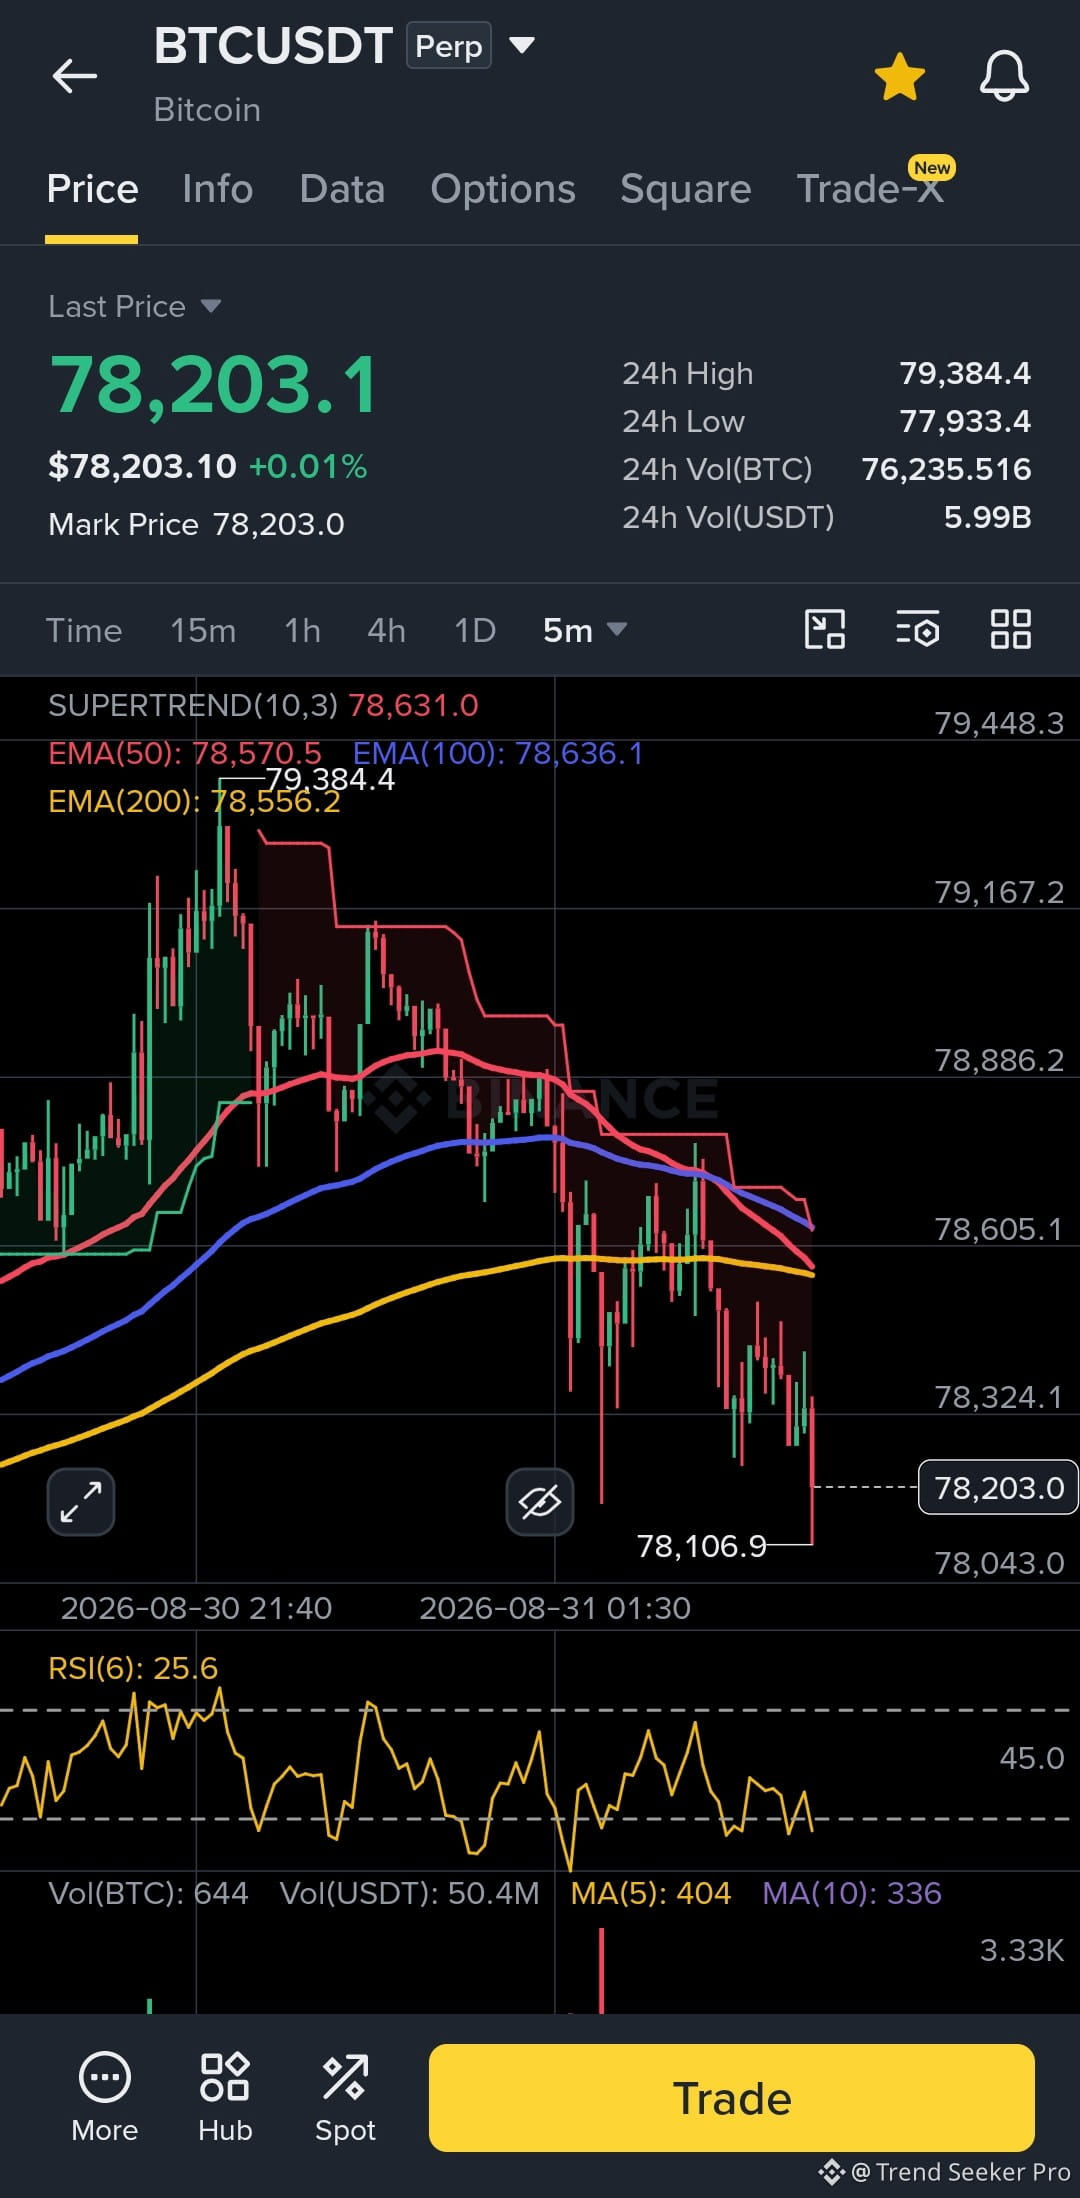
Task: Select the 1D chart interval
Action: [475, 631]
